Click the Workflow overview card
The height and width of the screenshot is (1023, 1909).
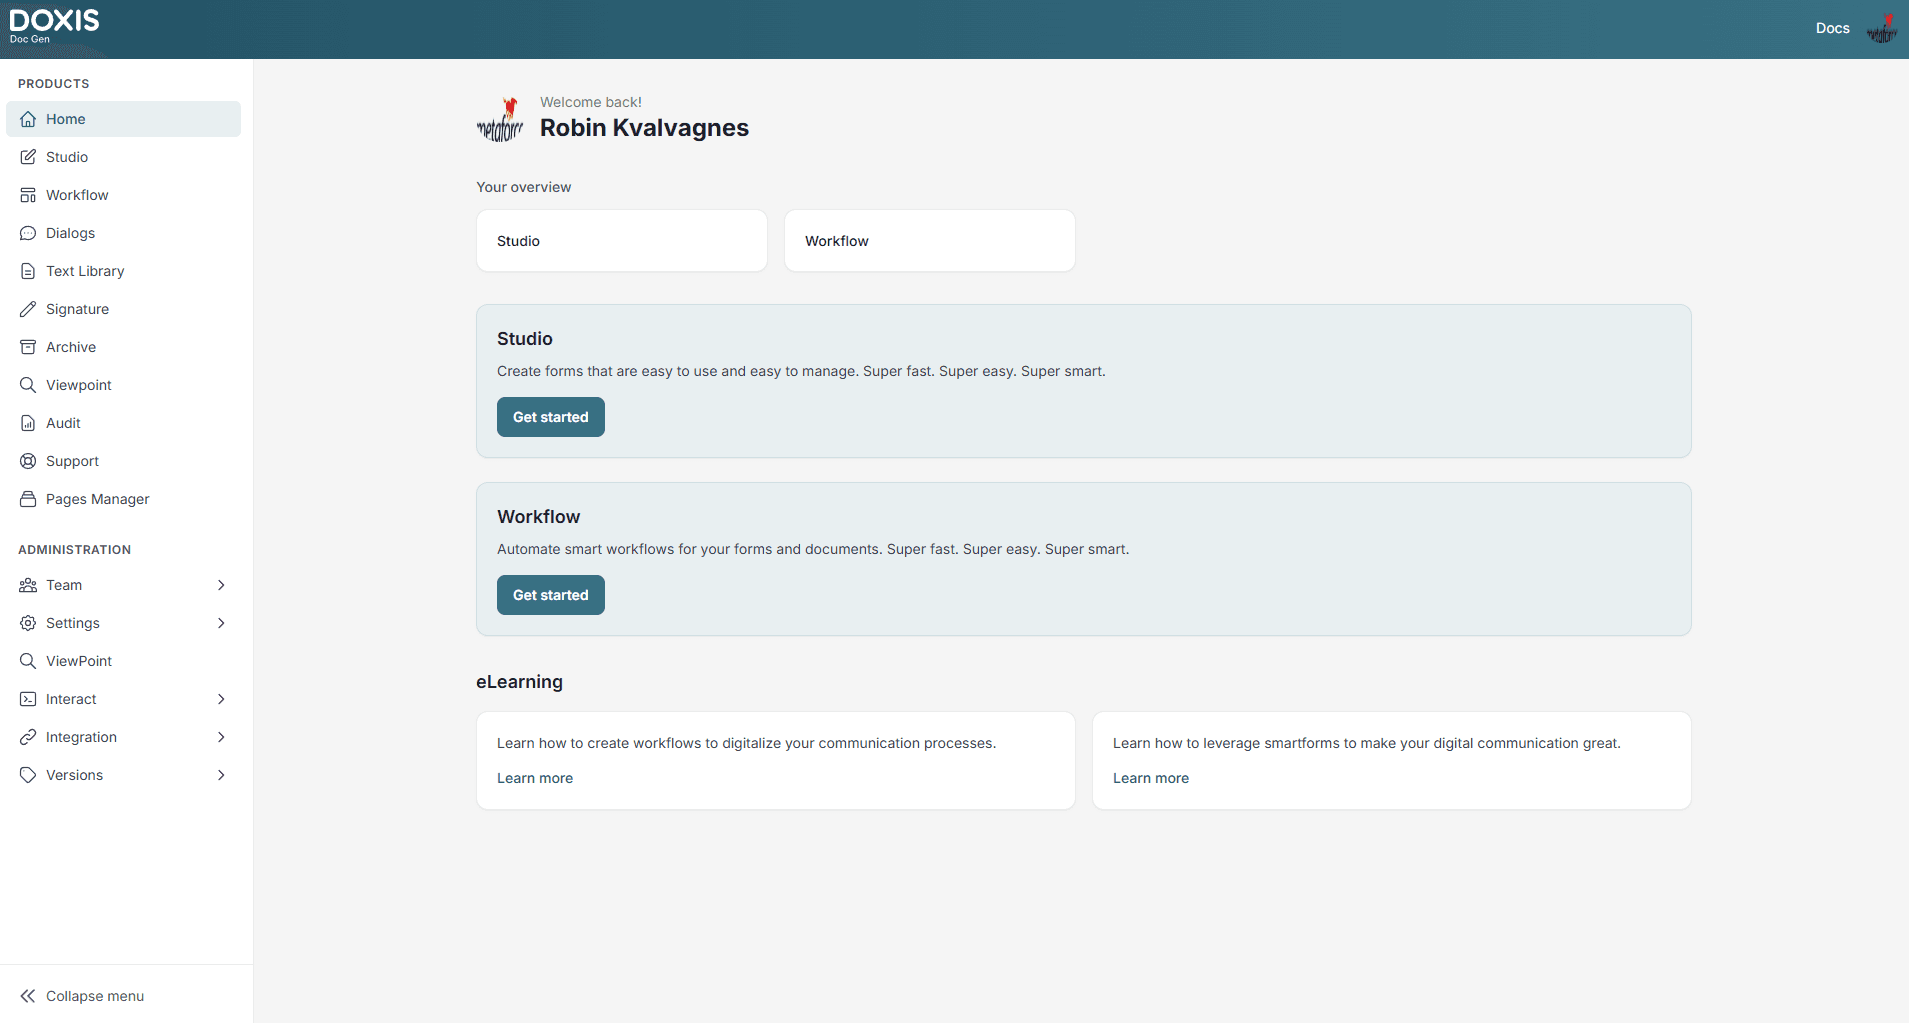[x=929, y=241]
